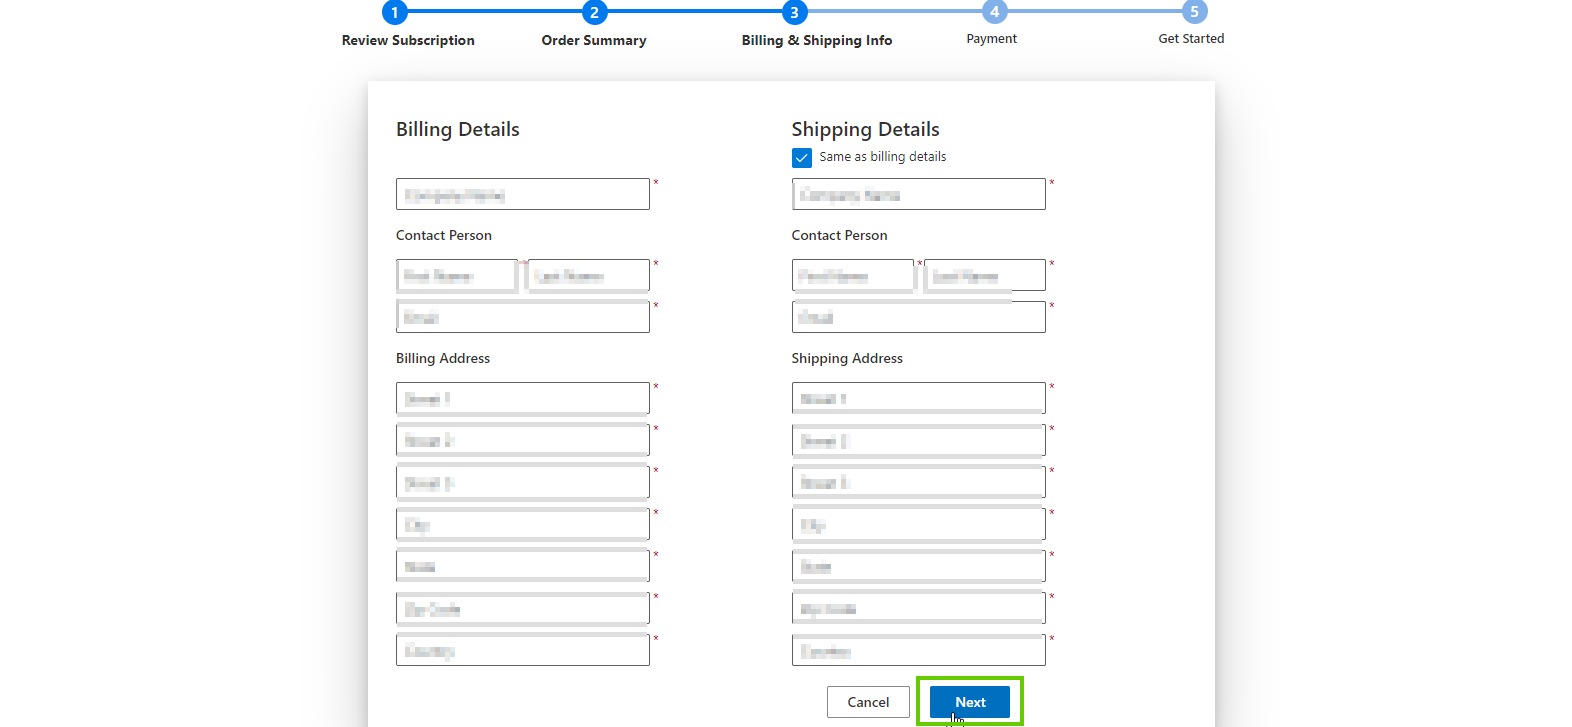
Task: Uncheck Same as billing details checkbox
Action: click(802, 158)
